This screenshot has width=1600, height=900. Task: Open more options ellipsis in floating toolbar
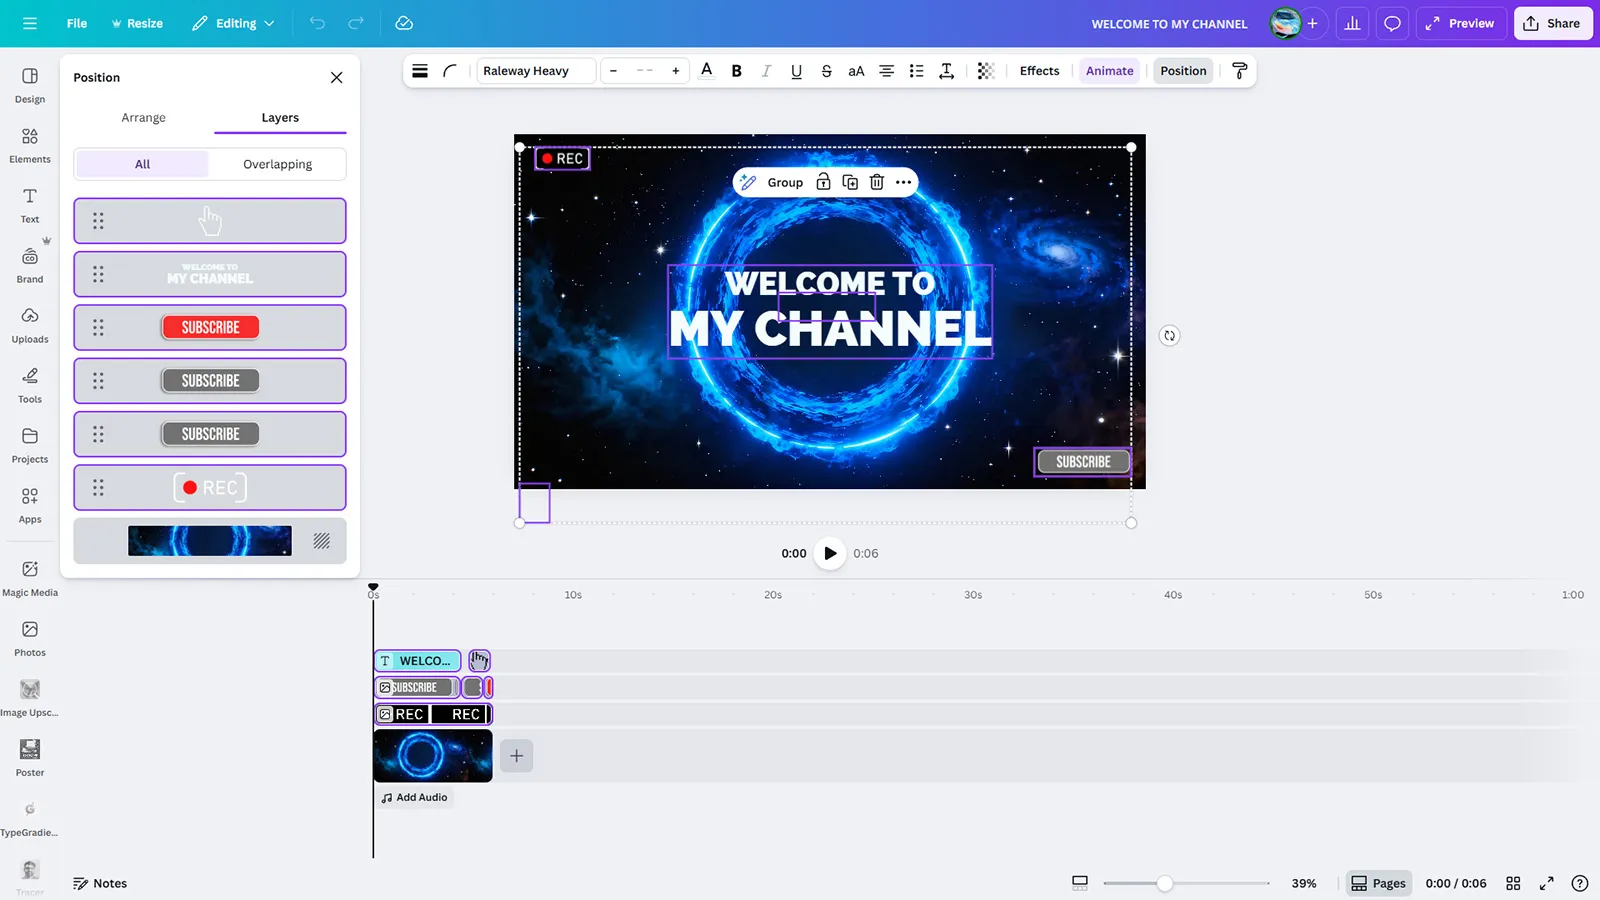(x=904, y=182)
